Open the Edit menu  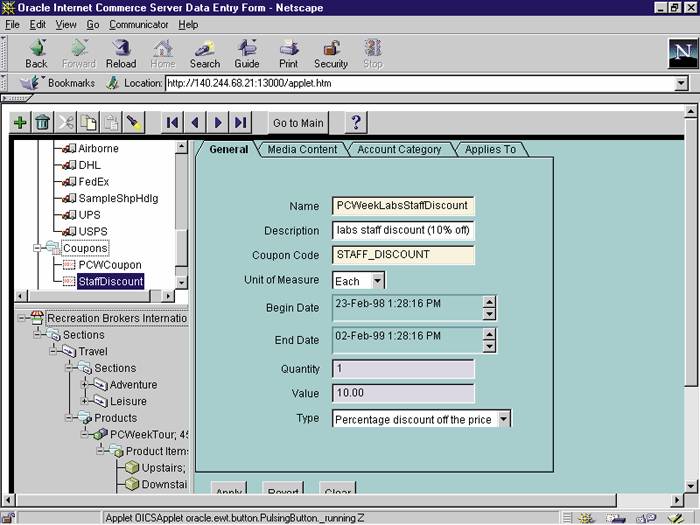[x=38, y=25]
